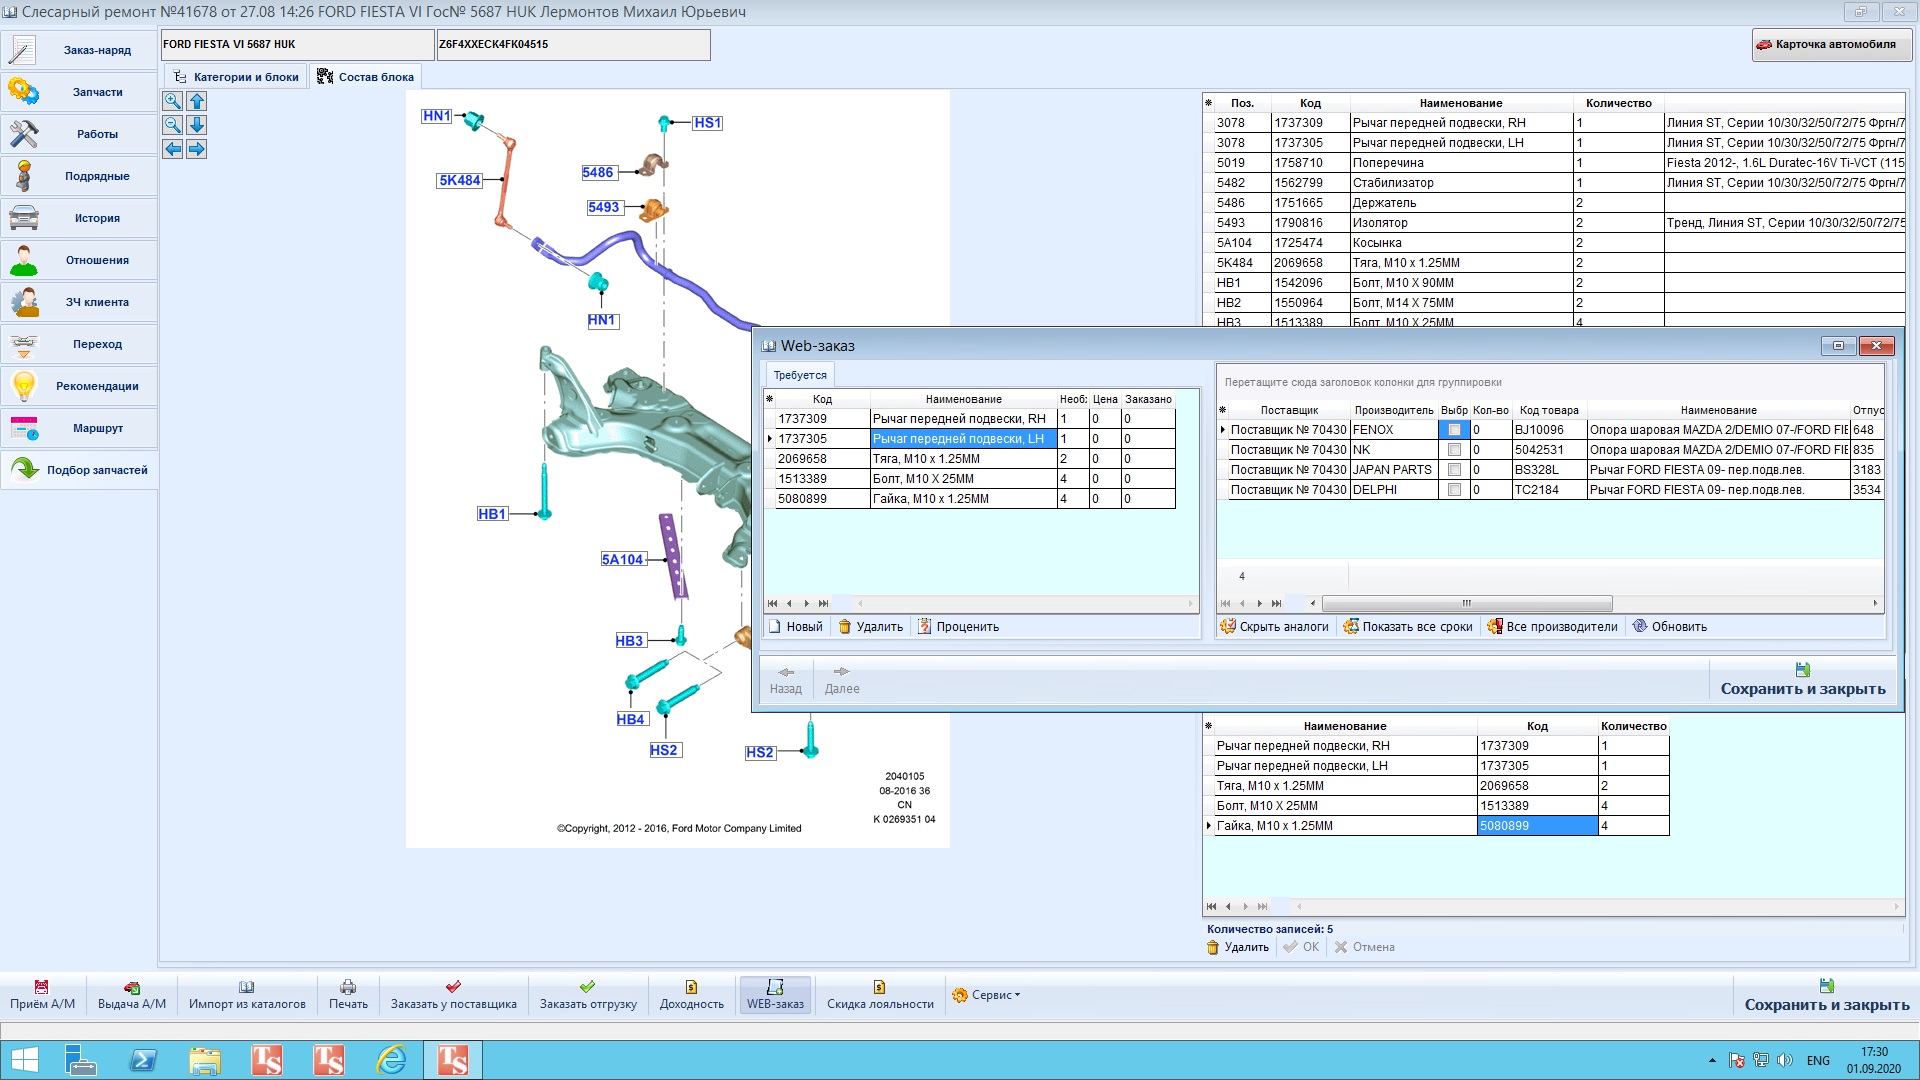Select row 2069658 Тяга in Требуется table
This screenshot has height=1080, width=1920.
click(969, 459)
